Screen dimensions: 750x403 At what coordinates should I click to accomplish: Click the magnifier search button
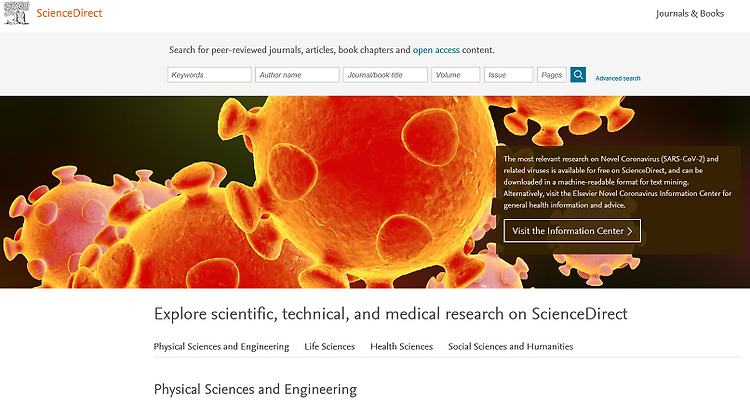[x=578, y=75]
